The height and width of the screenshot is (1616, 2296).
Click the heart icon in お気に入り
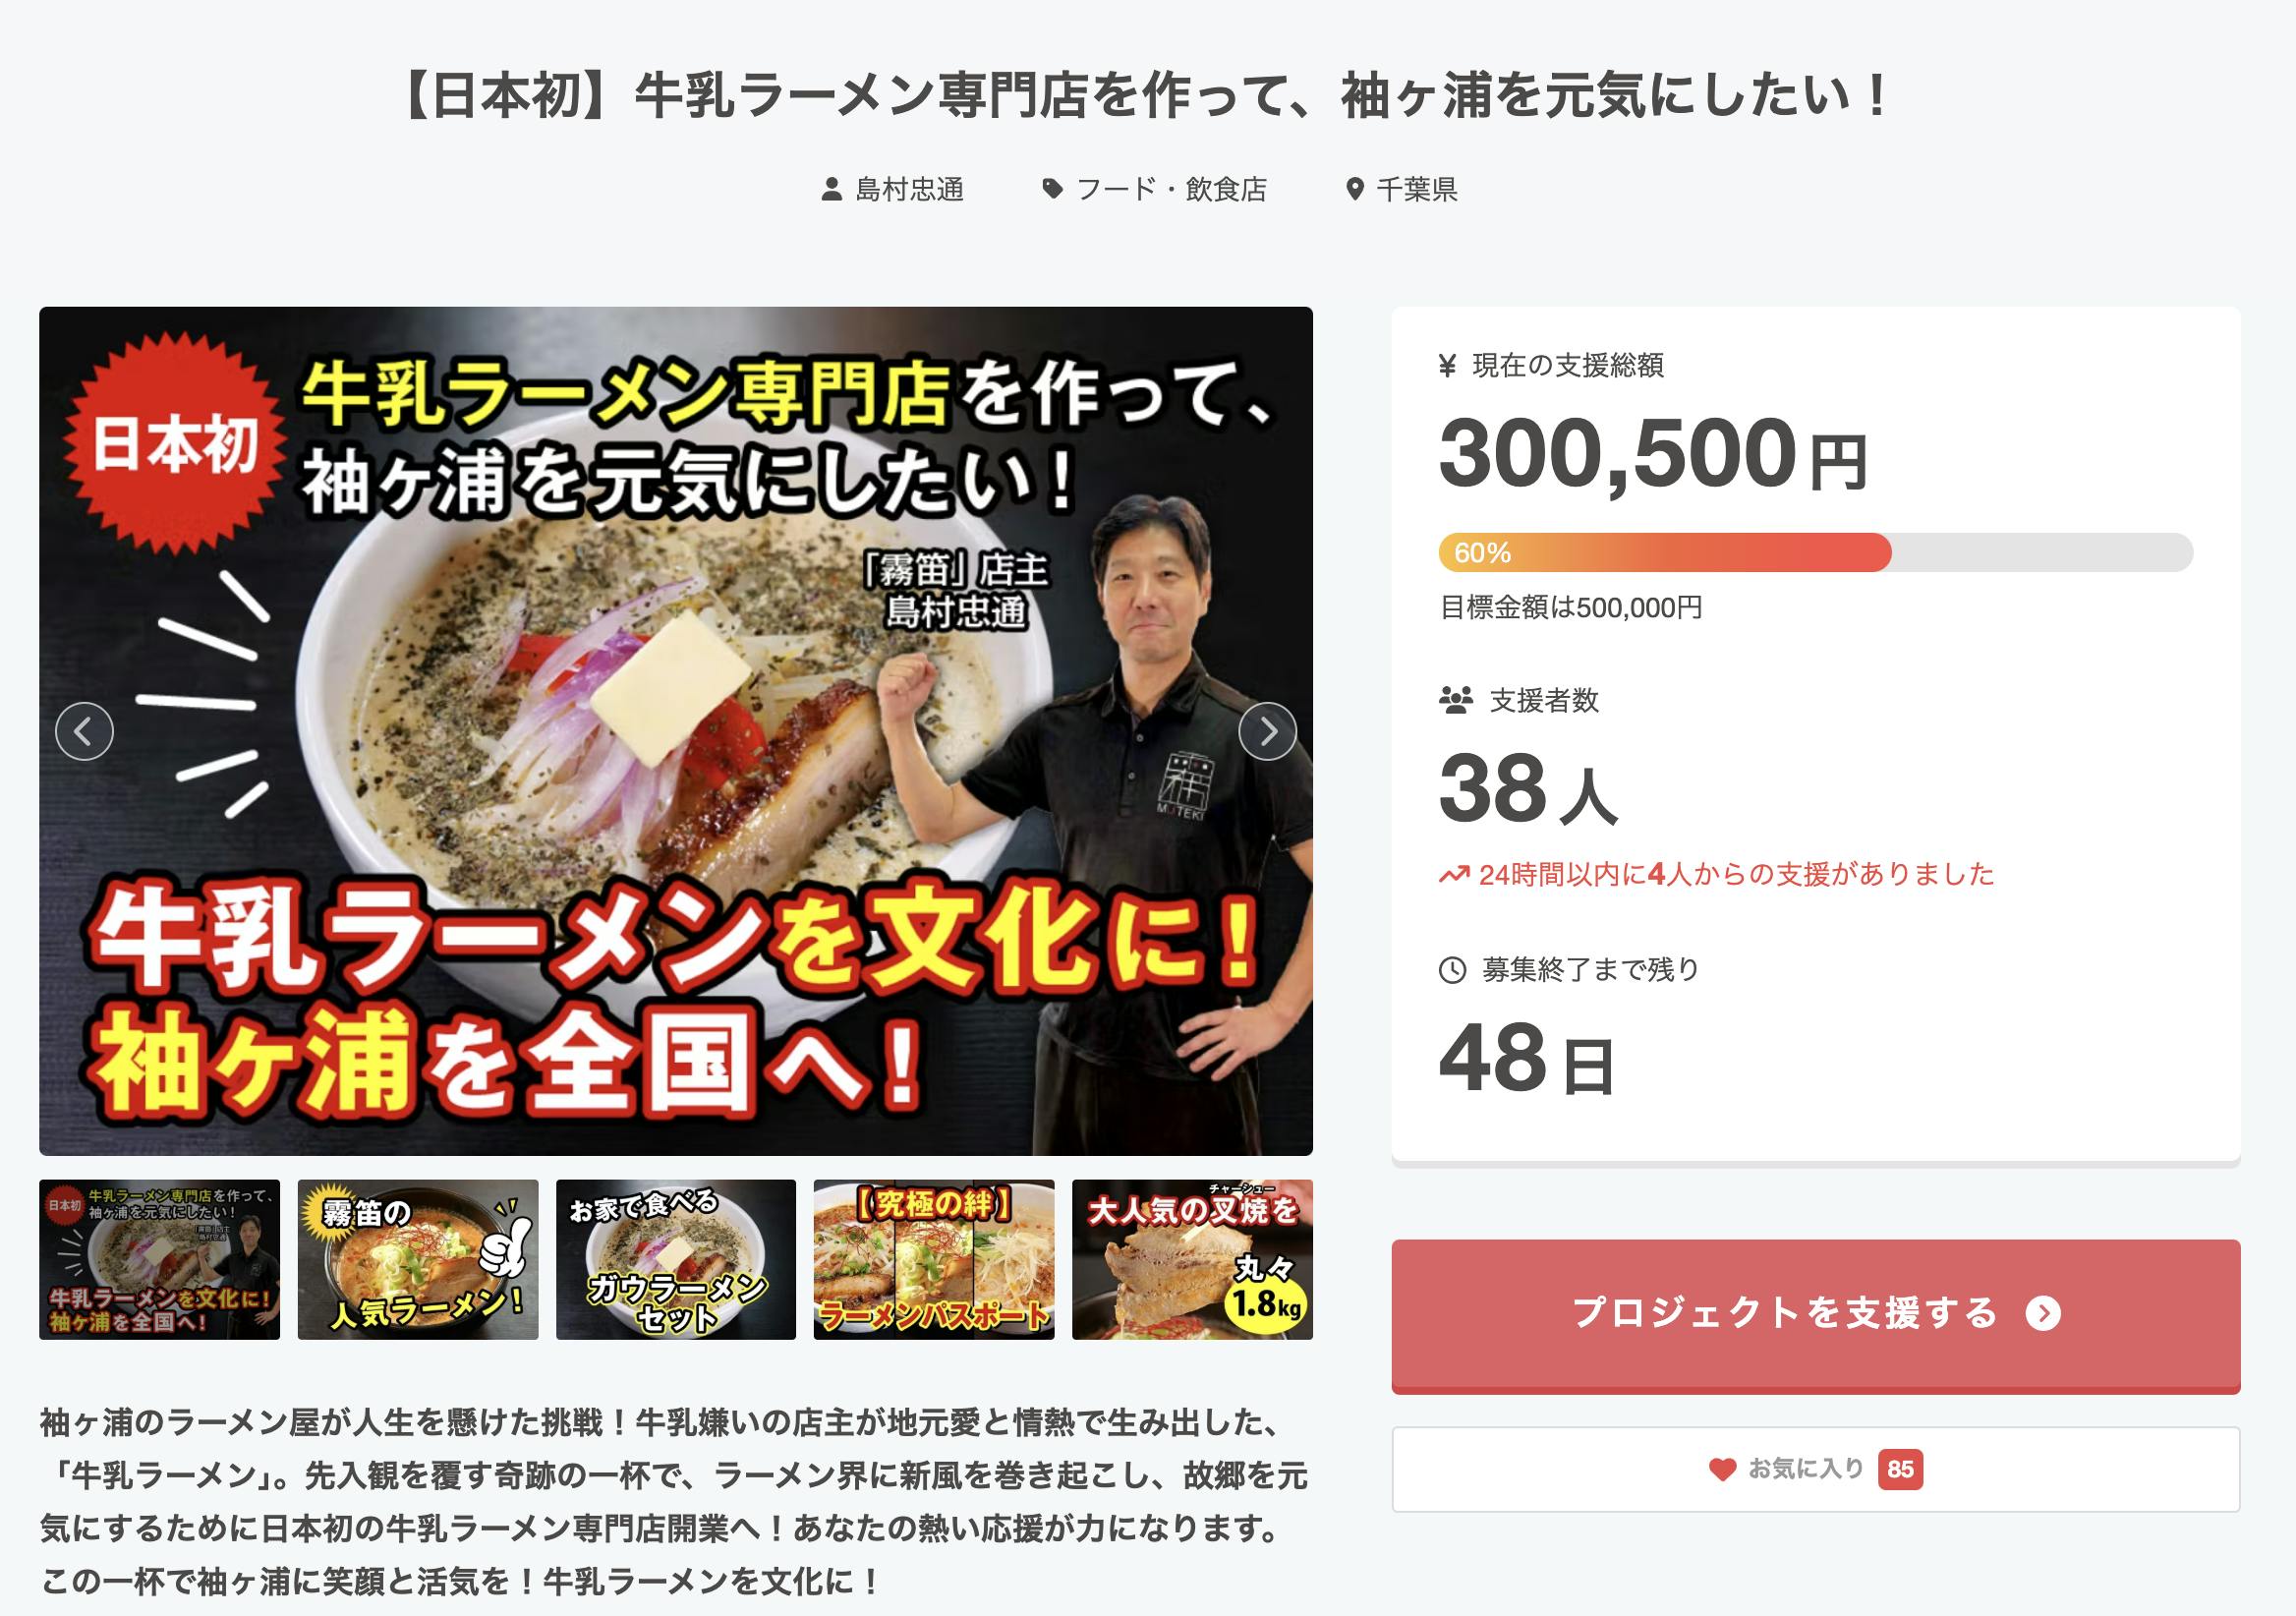[x=1722, y=1469]
